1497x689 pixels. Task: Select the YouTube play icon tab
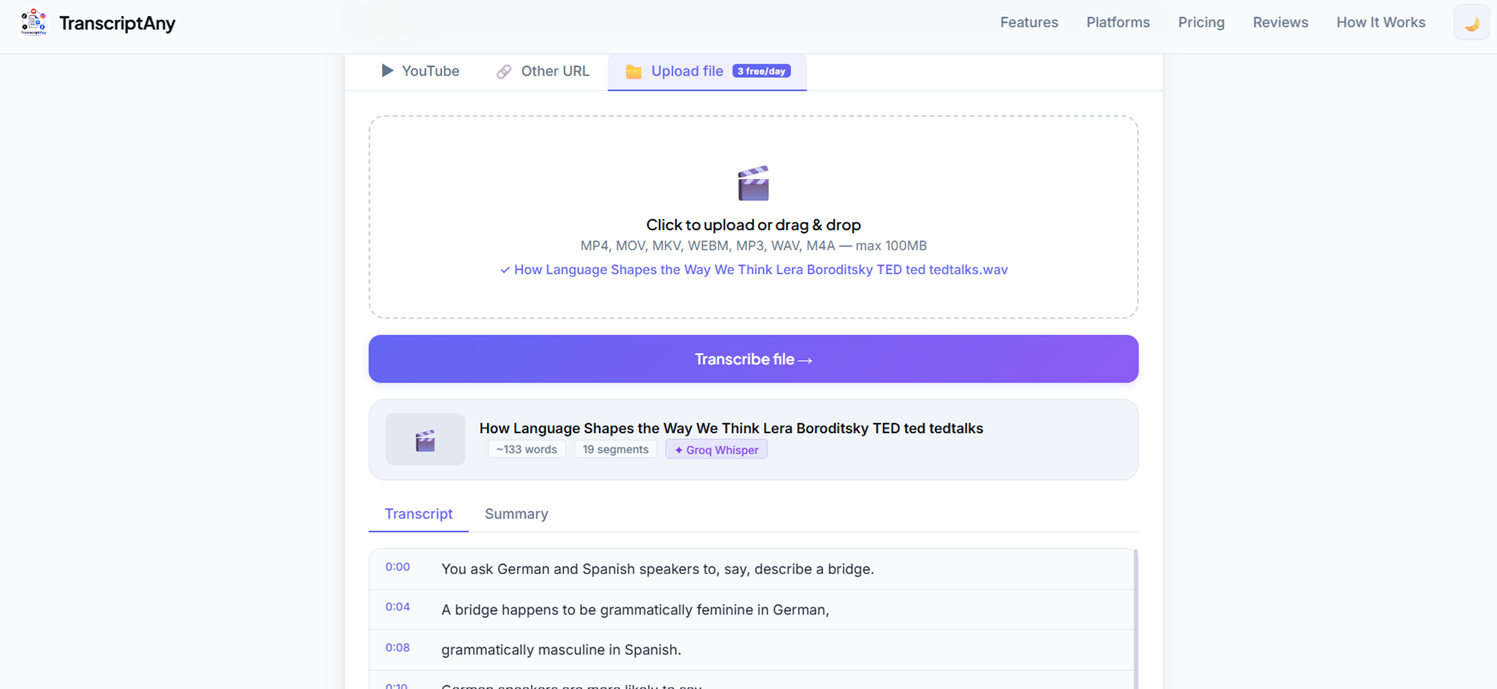(387, 71)
